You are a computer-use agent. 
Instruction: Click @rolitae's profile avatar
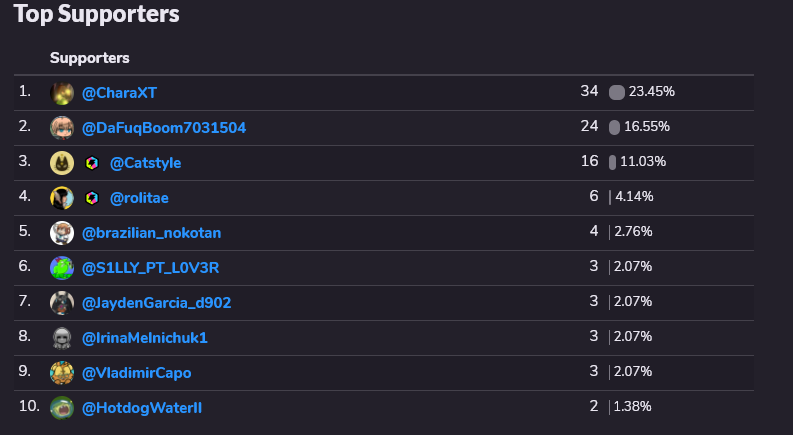point(62,198)
